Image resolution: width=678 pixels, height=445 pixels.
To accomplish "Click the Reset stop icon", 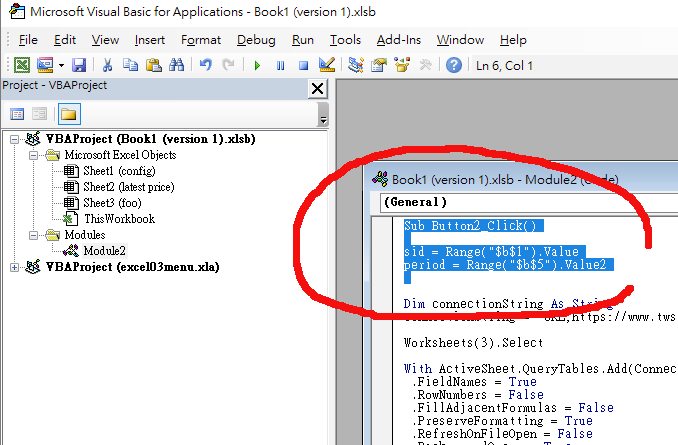I will pos(302,65).
